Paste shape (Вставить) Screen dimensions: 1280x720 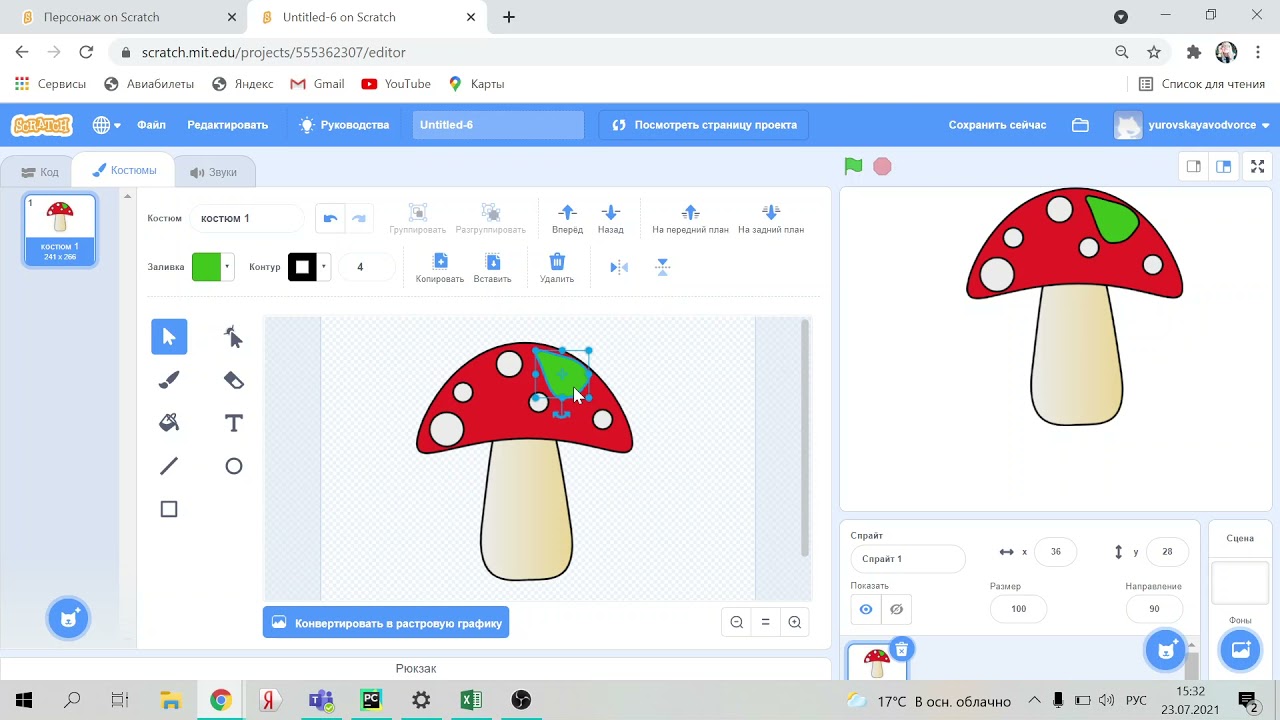[x=492, y=268]
